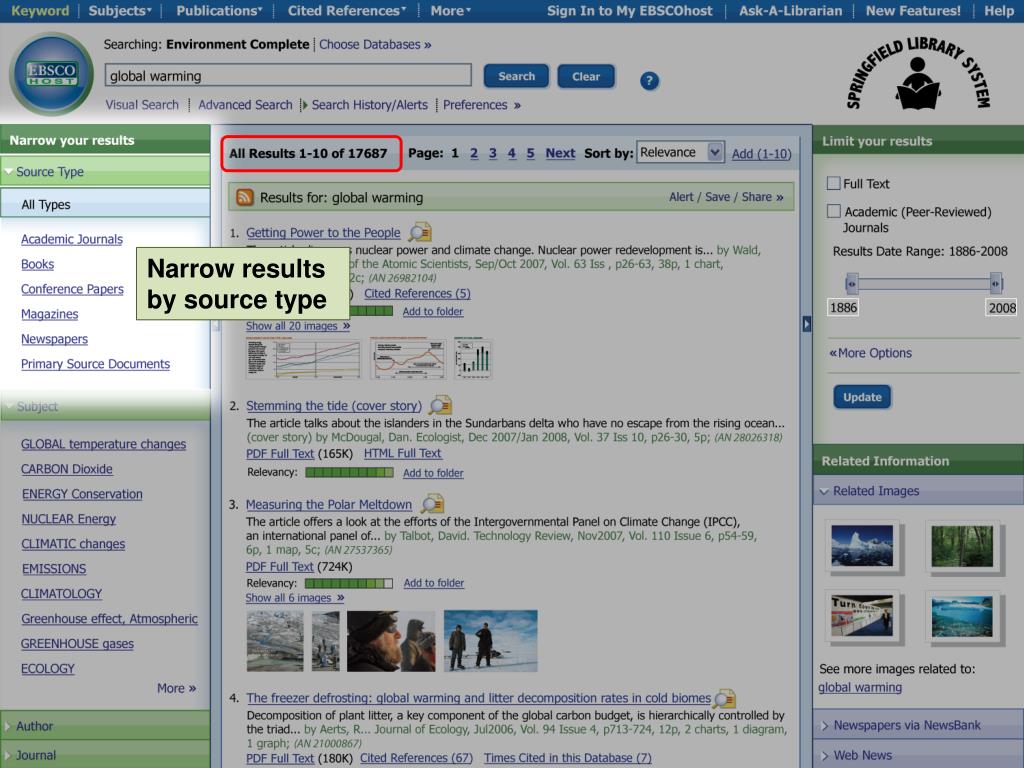Click the Clear button
Viewport: 1024px width, 768px height.
586,76
